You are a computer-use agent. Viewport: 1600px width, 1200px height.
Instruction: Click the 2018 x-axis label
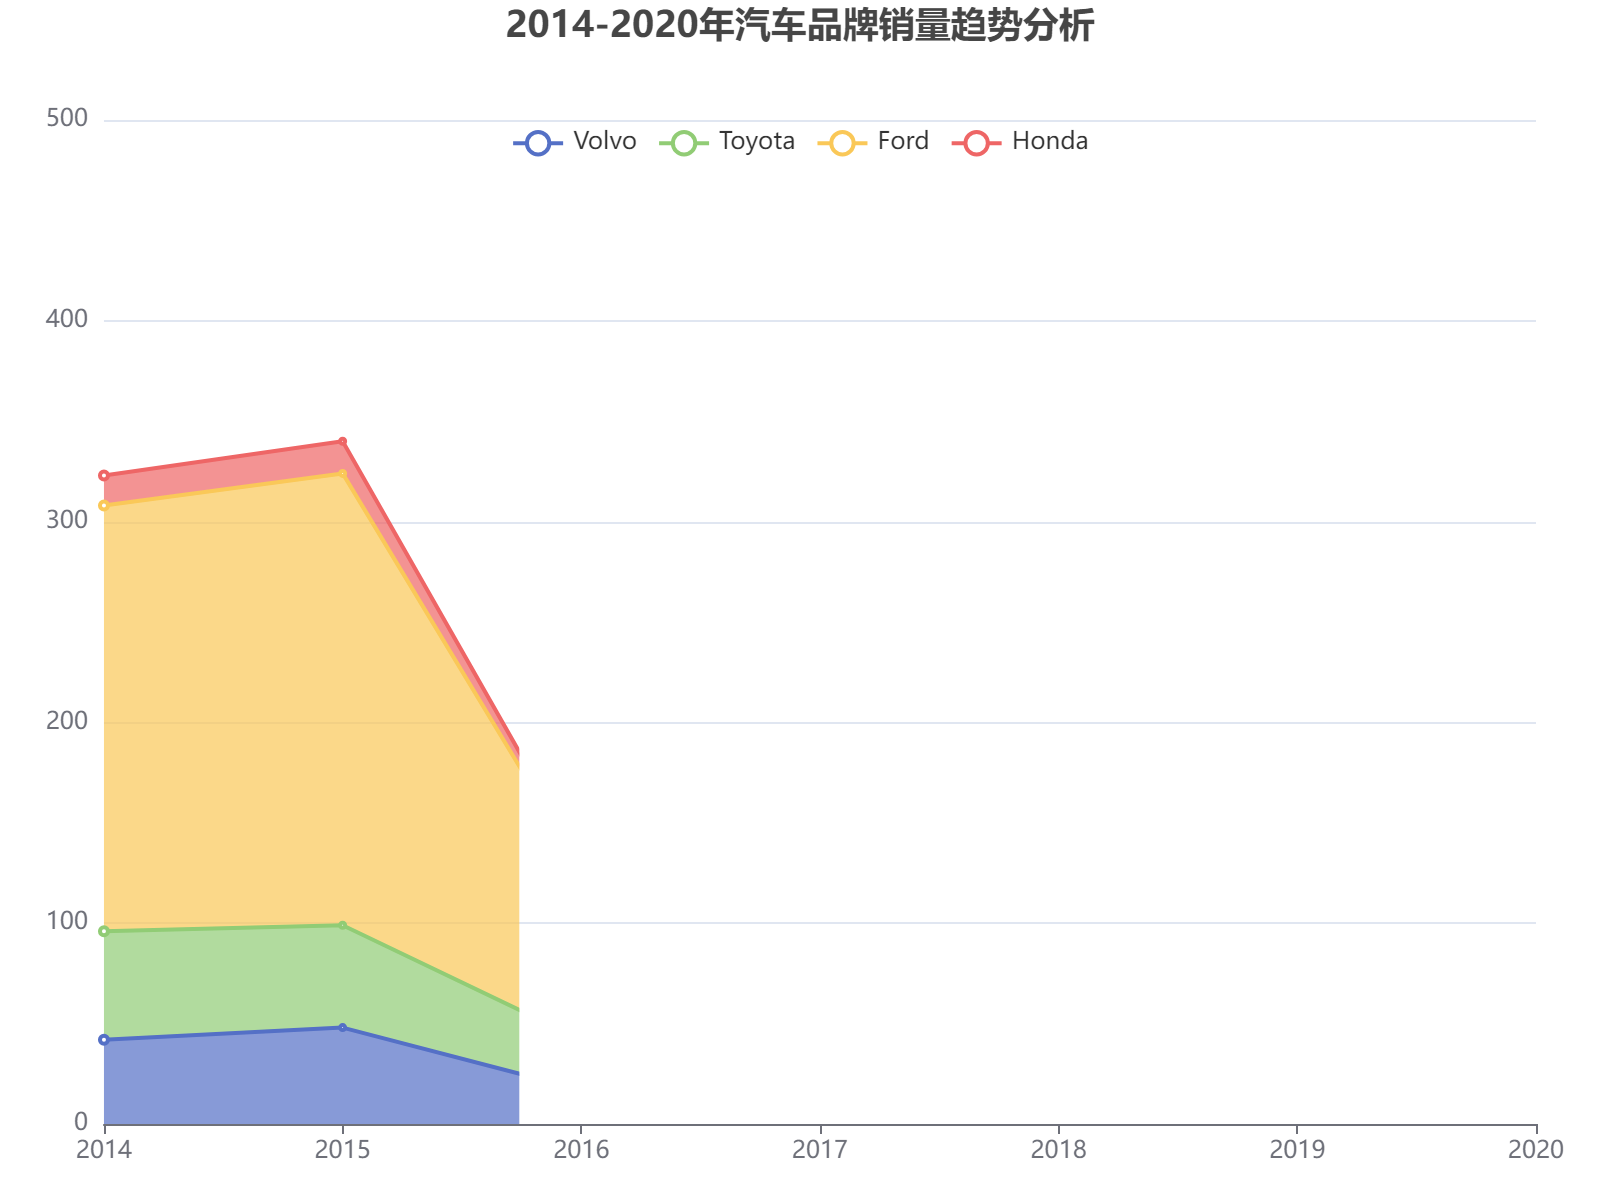point(1058,1150)
